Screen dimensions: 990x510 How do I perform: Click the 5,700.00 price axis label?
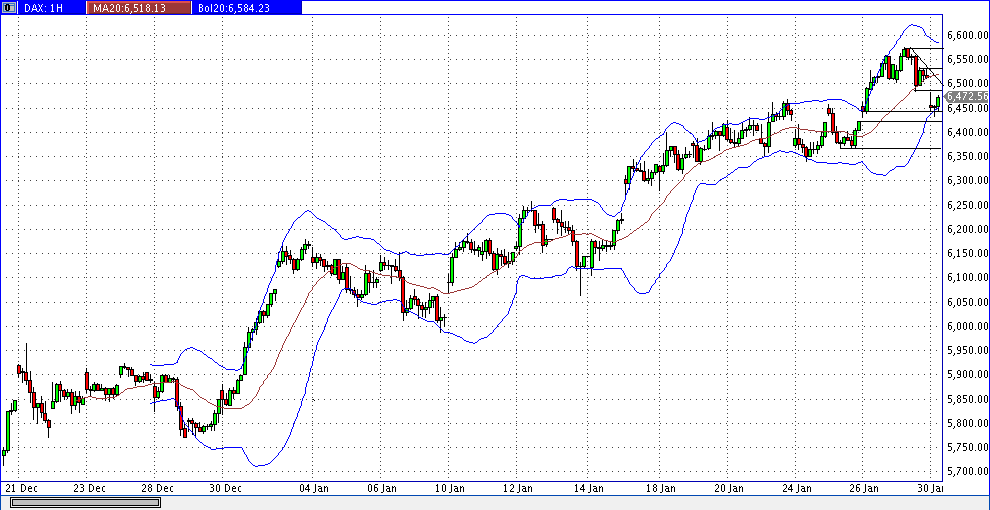(967, 471)
